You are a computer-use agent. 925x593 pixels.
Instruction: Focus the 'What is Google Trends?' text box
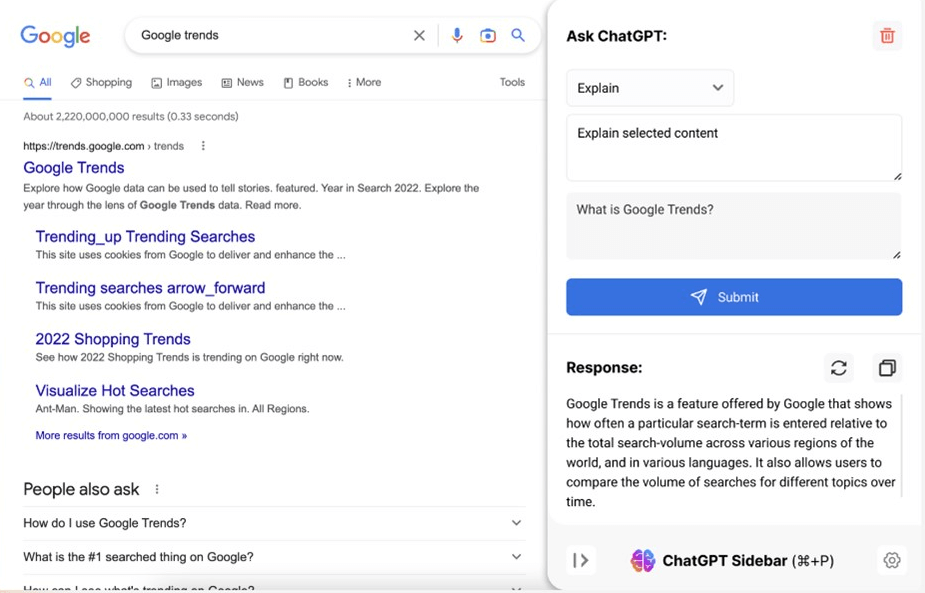pyautogui.click(x=734, y=226)
